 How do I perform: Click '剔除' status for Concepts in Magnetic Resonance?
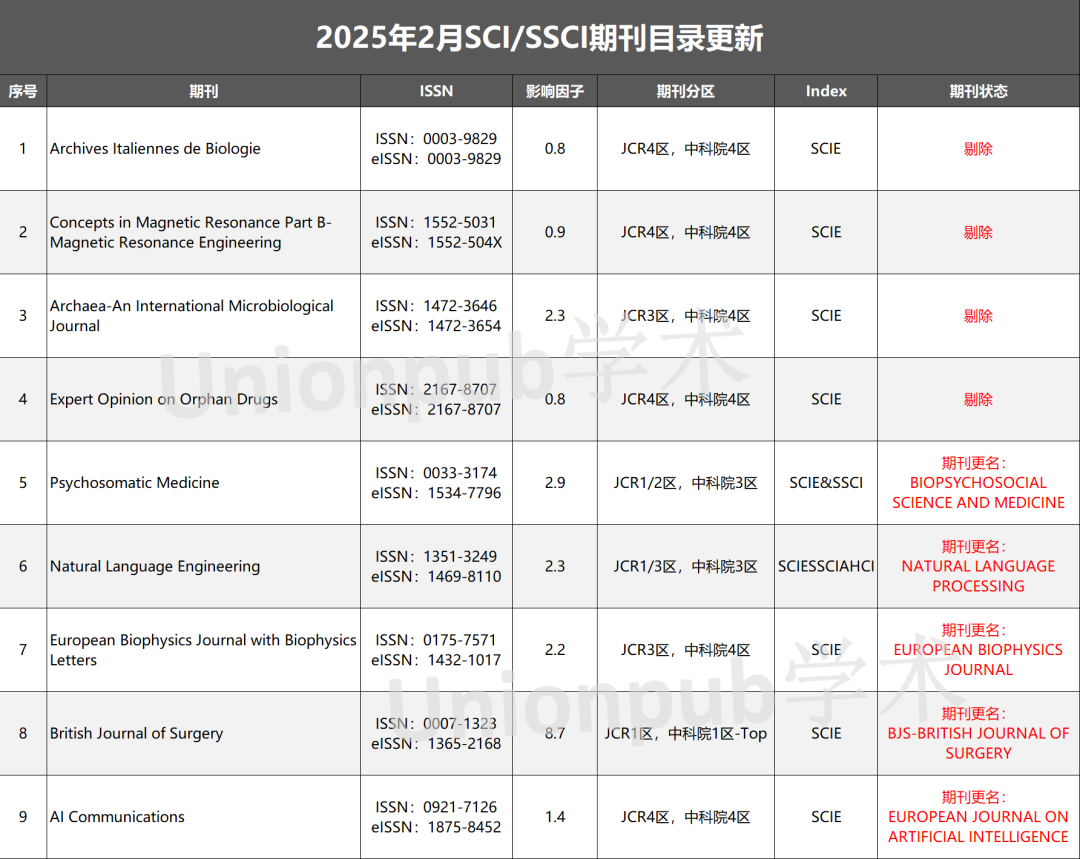point(978,232)
